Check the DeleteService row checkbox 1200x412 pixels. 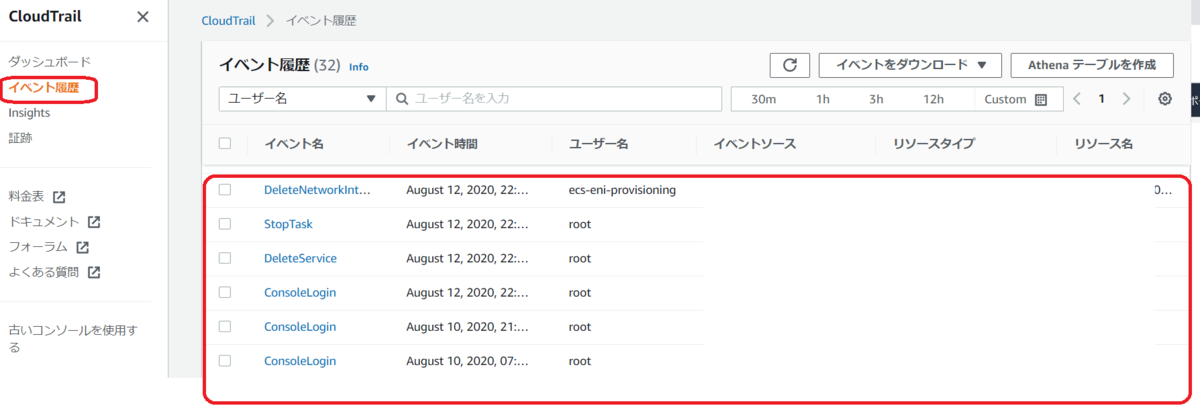click(x=225, y=258)
